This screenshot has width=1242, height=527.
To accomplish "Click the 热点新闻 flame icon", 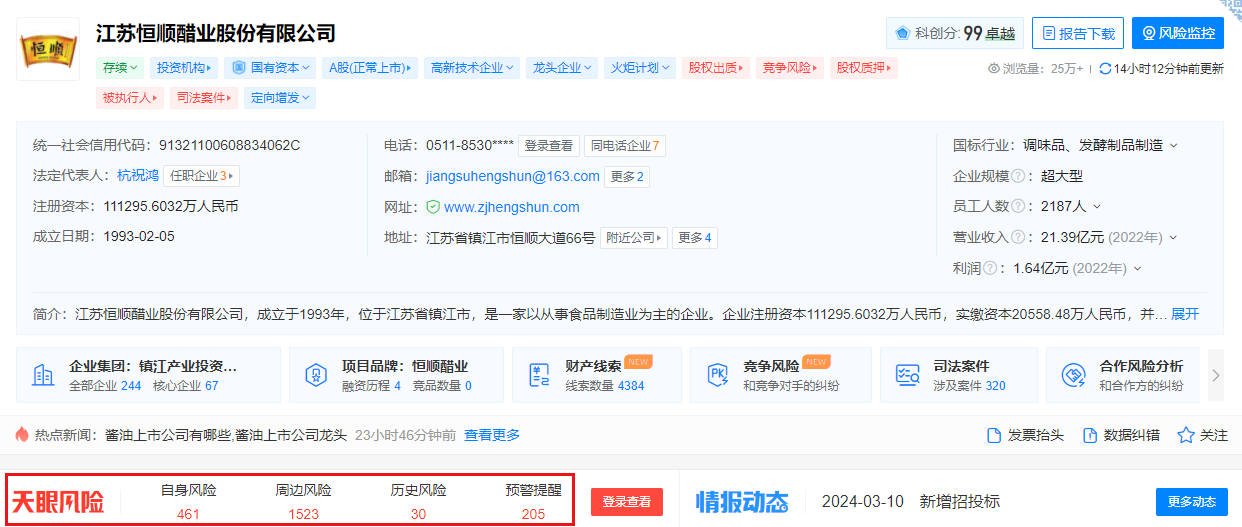I will point(22,435).
